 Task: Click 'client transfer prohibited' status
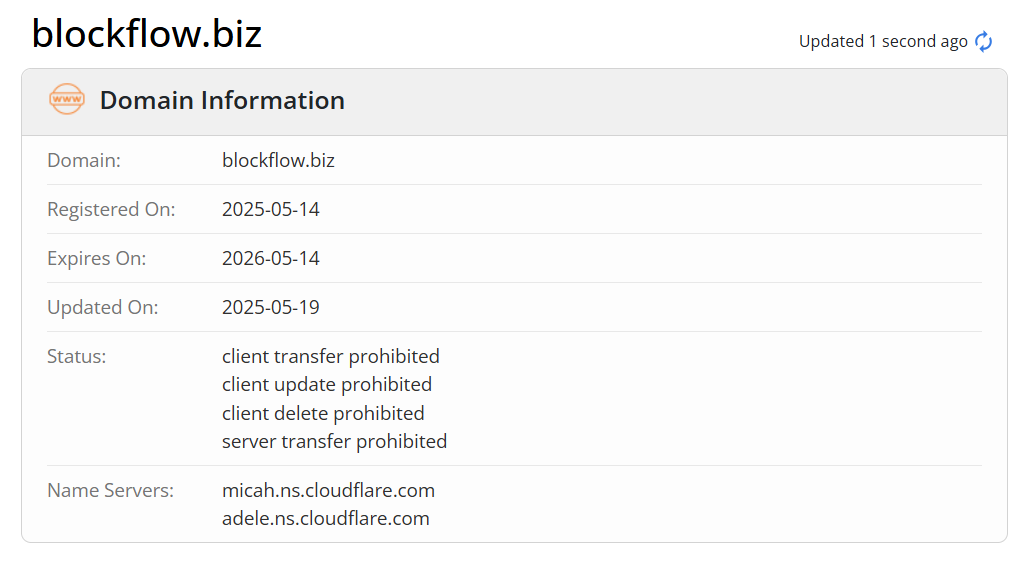(330, 356)
